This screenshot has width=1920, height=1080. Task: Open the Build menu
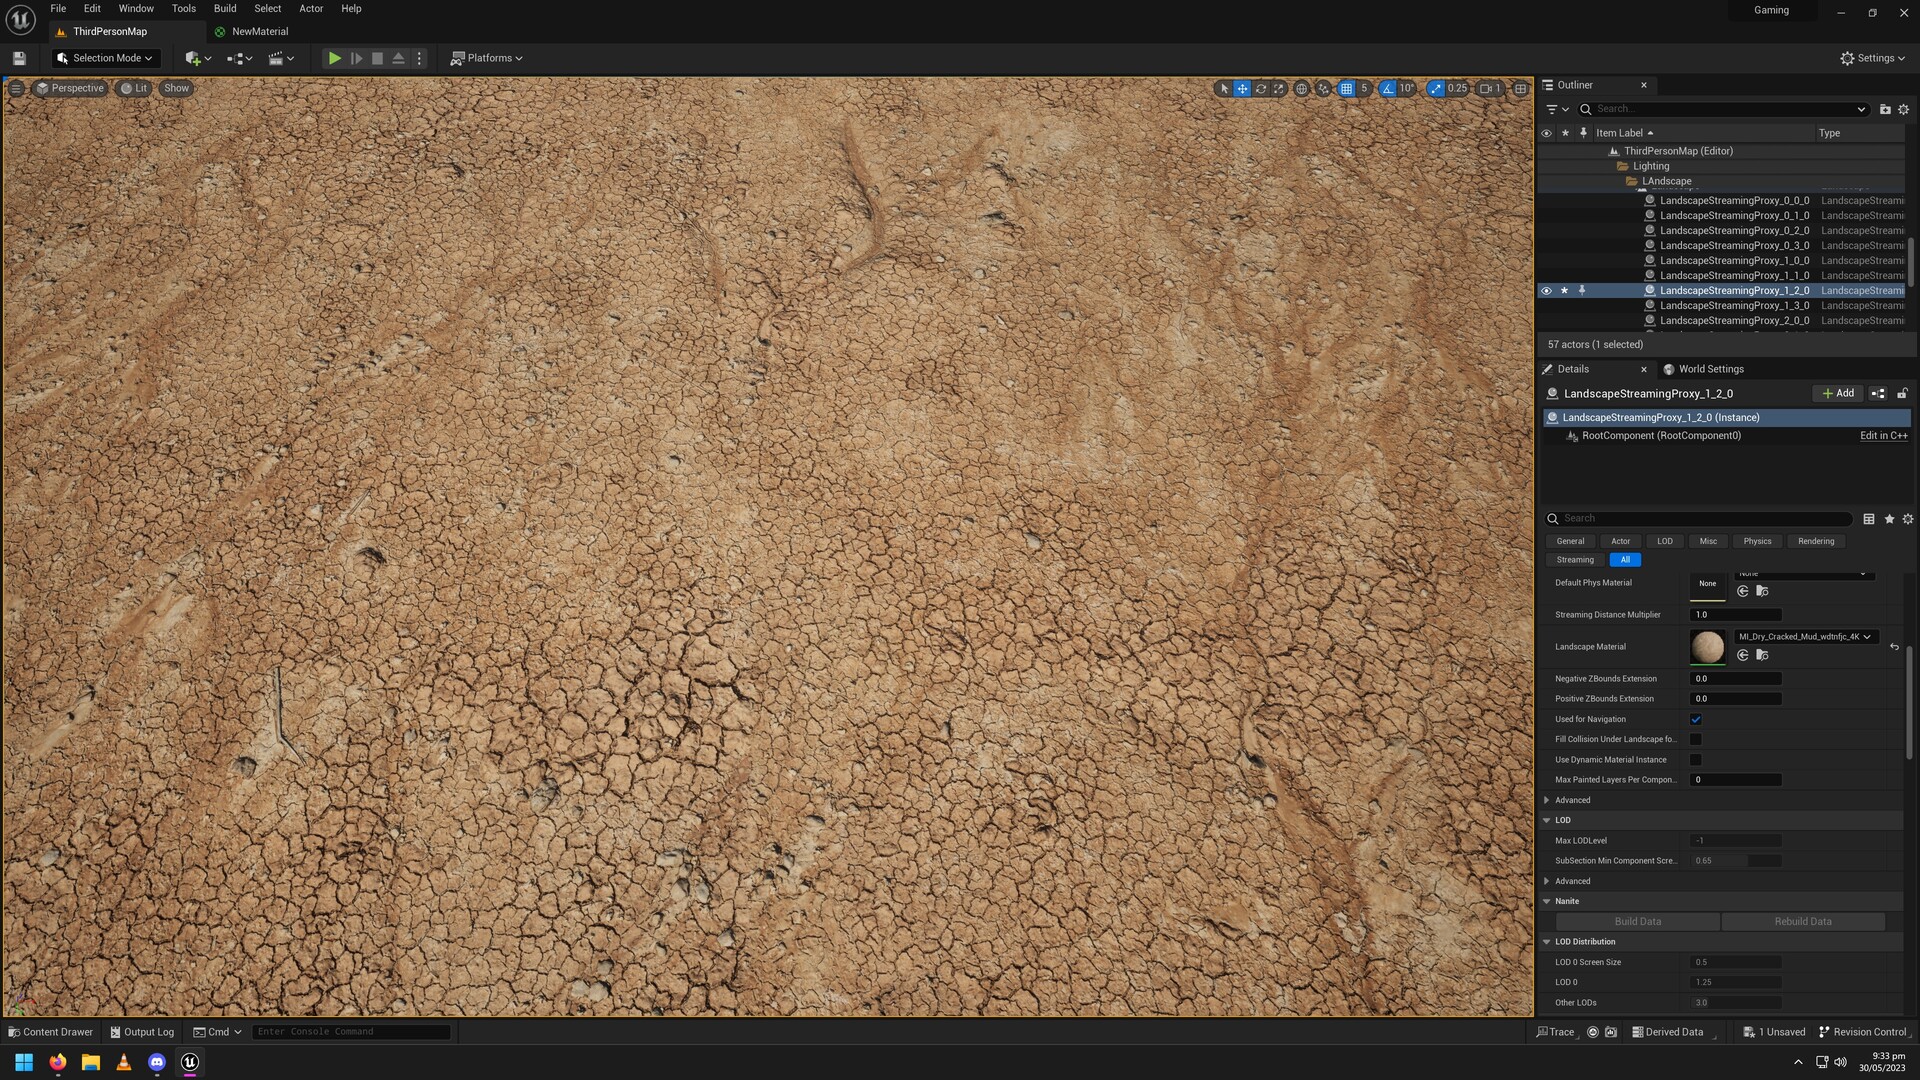(224, 8)
